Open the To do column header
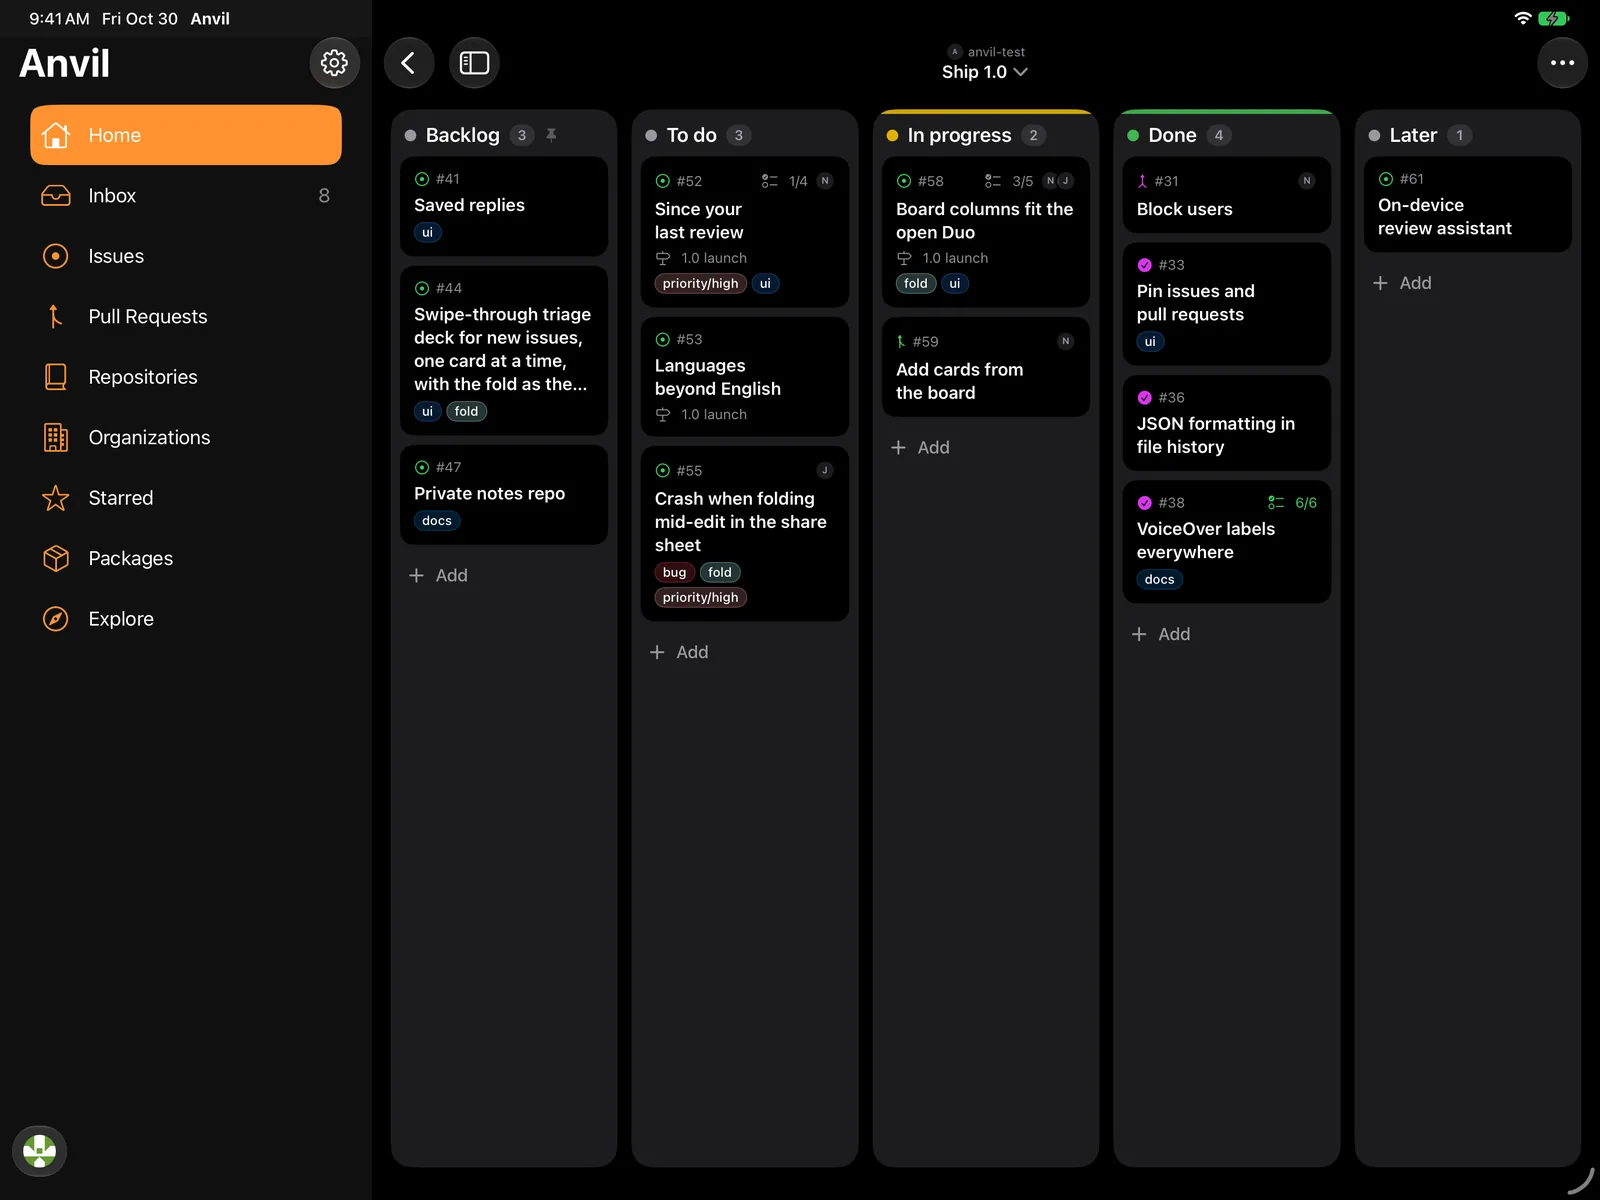Screen dimensions: 1600x1200 point(692,135)
